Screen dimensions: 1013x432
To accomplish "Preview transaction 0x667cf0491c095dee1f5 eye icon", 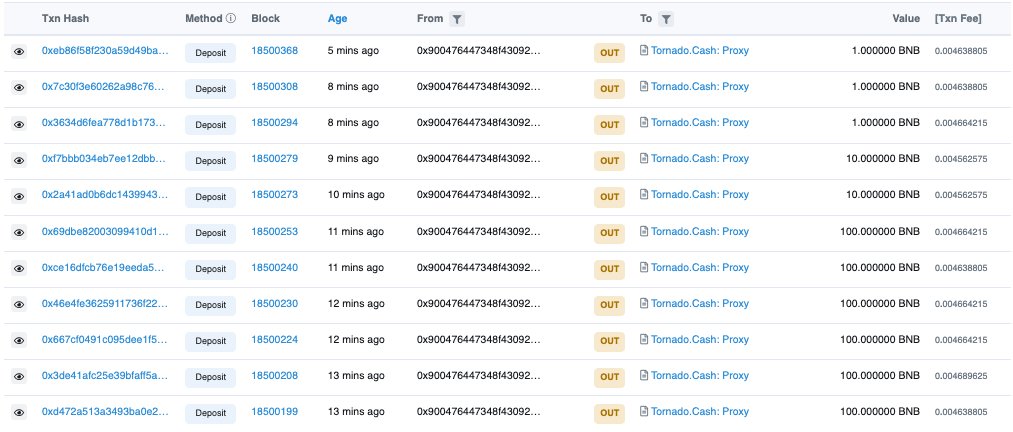I will coord(19,340).
